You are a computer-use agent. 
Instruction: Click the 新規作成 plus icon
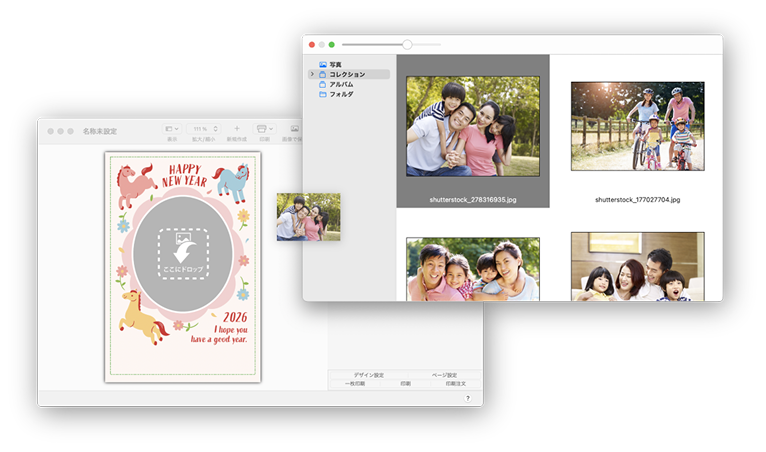click(x=237, y=129)
